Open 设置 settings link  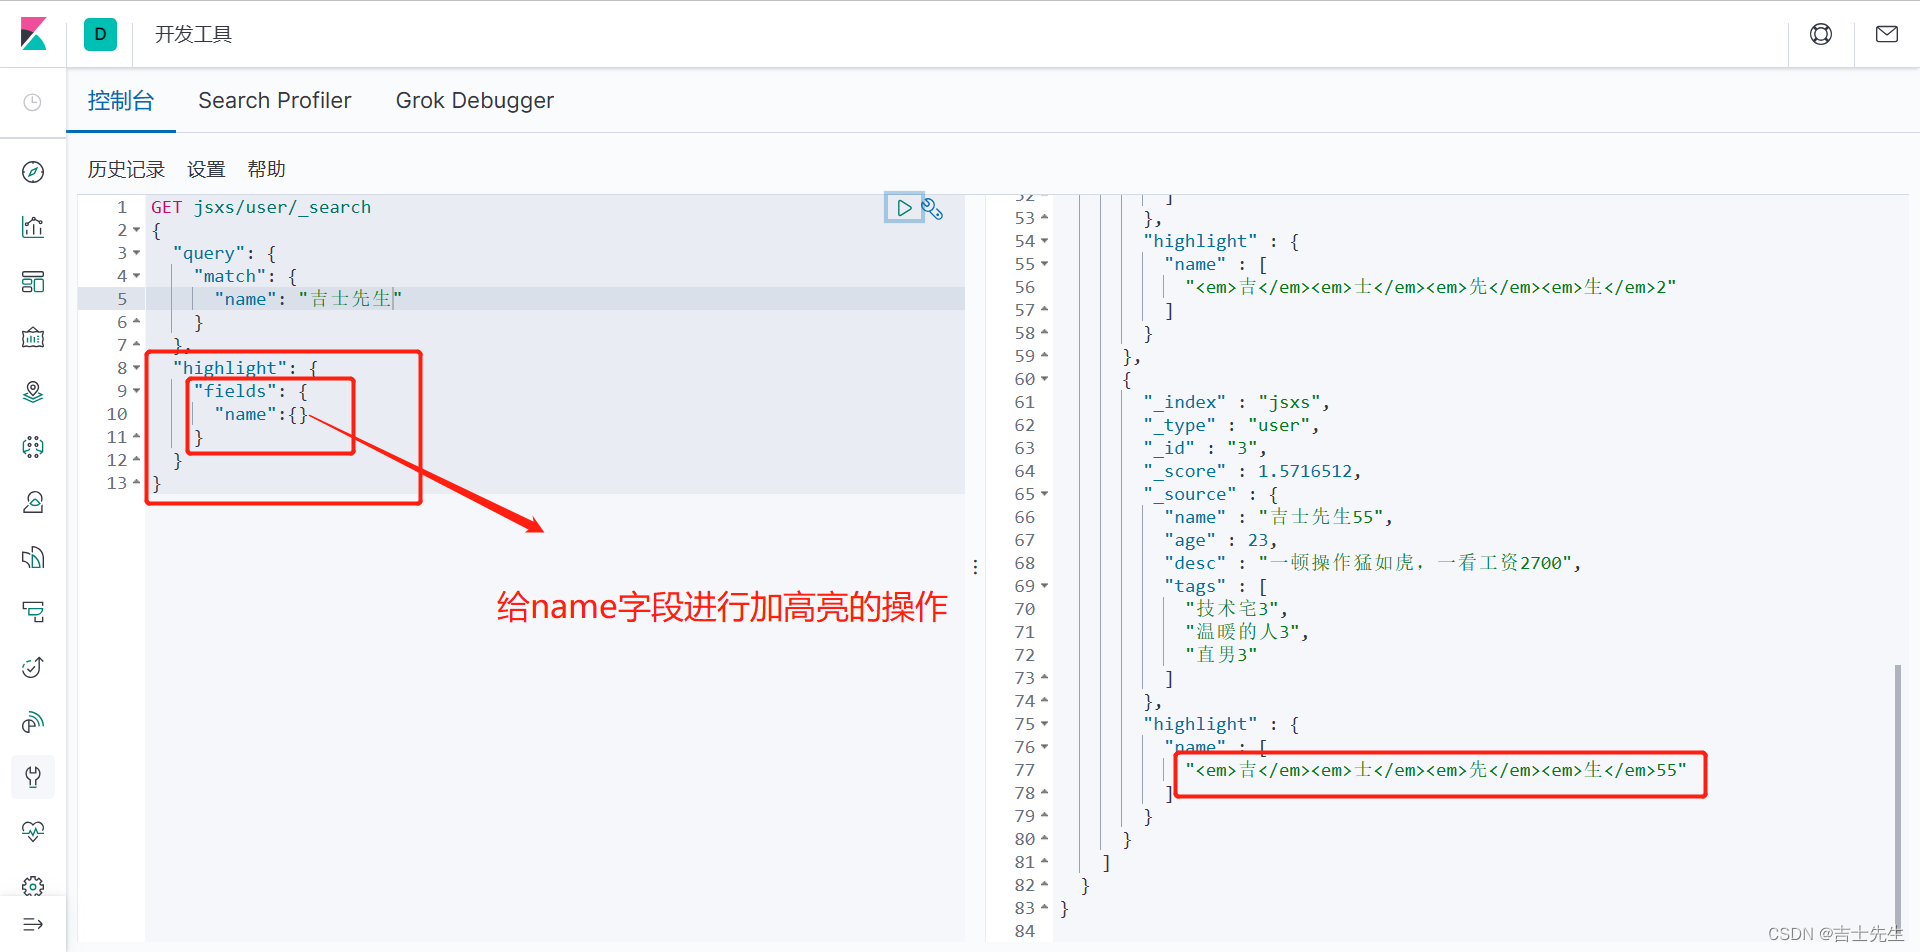(x=206, y=169)
